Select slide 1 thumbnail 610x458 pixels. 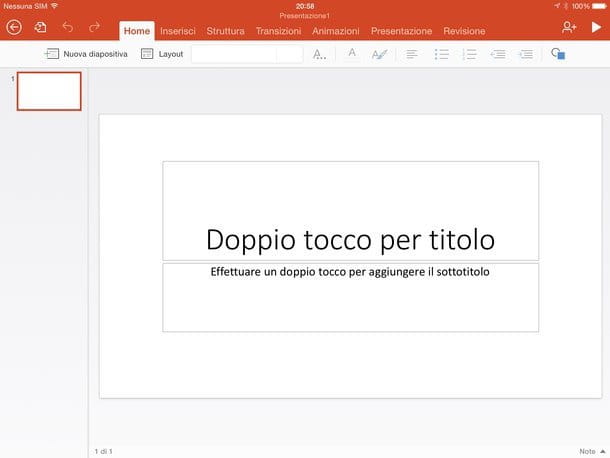click(x=49, y=91)
